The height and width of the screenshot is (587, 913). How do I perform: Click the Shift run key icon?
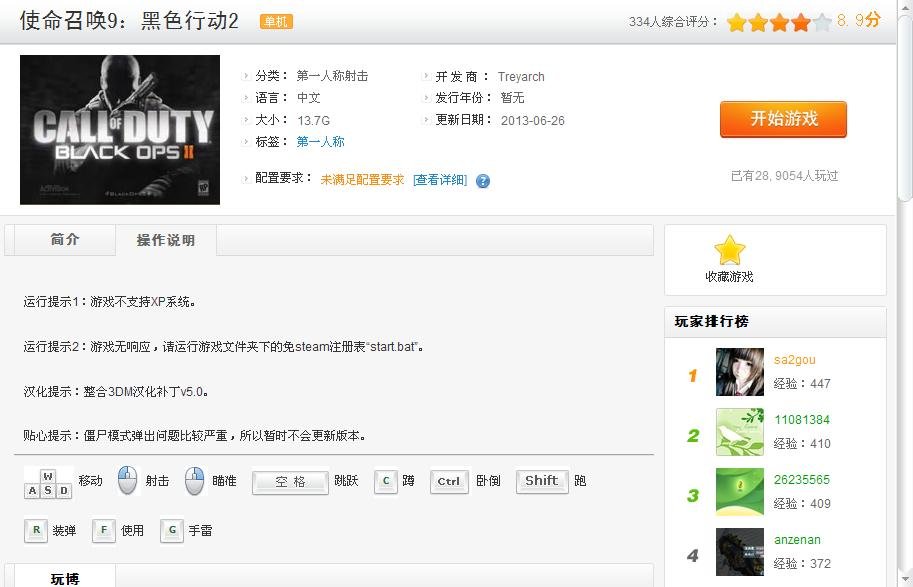tap(542, 481)
